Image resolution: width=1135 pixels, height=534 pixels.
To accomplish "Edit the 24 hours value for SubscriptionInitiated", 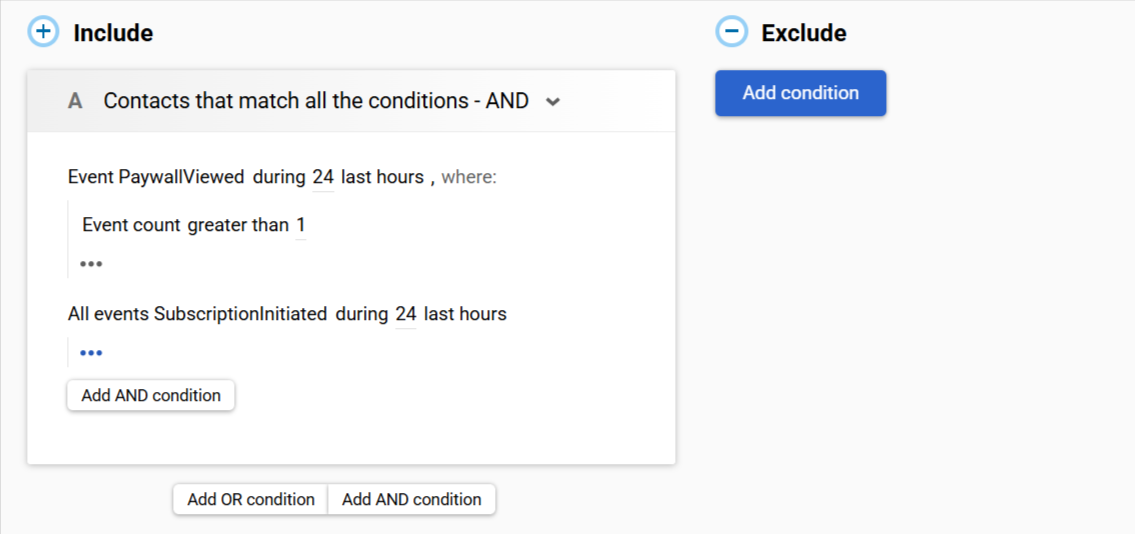I will (406, 314).
